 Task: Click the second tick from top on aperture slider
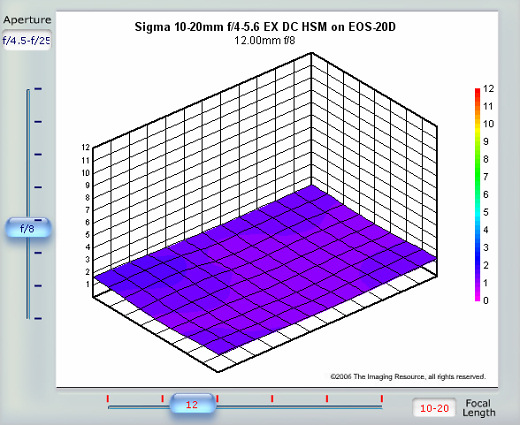38,122
